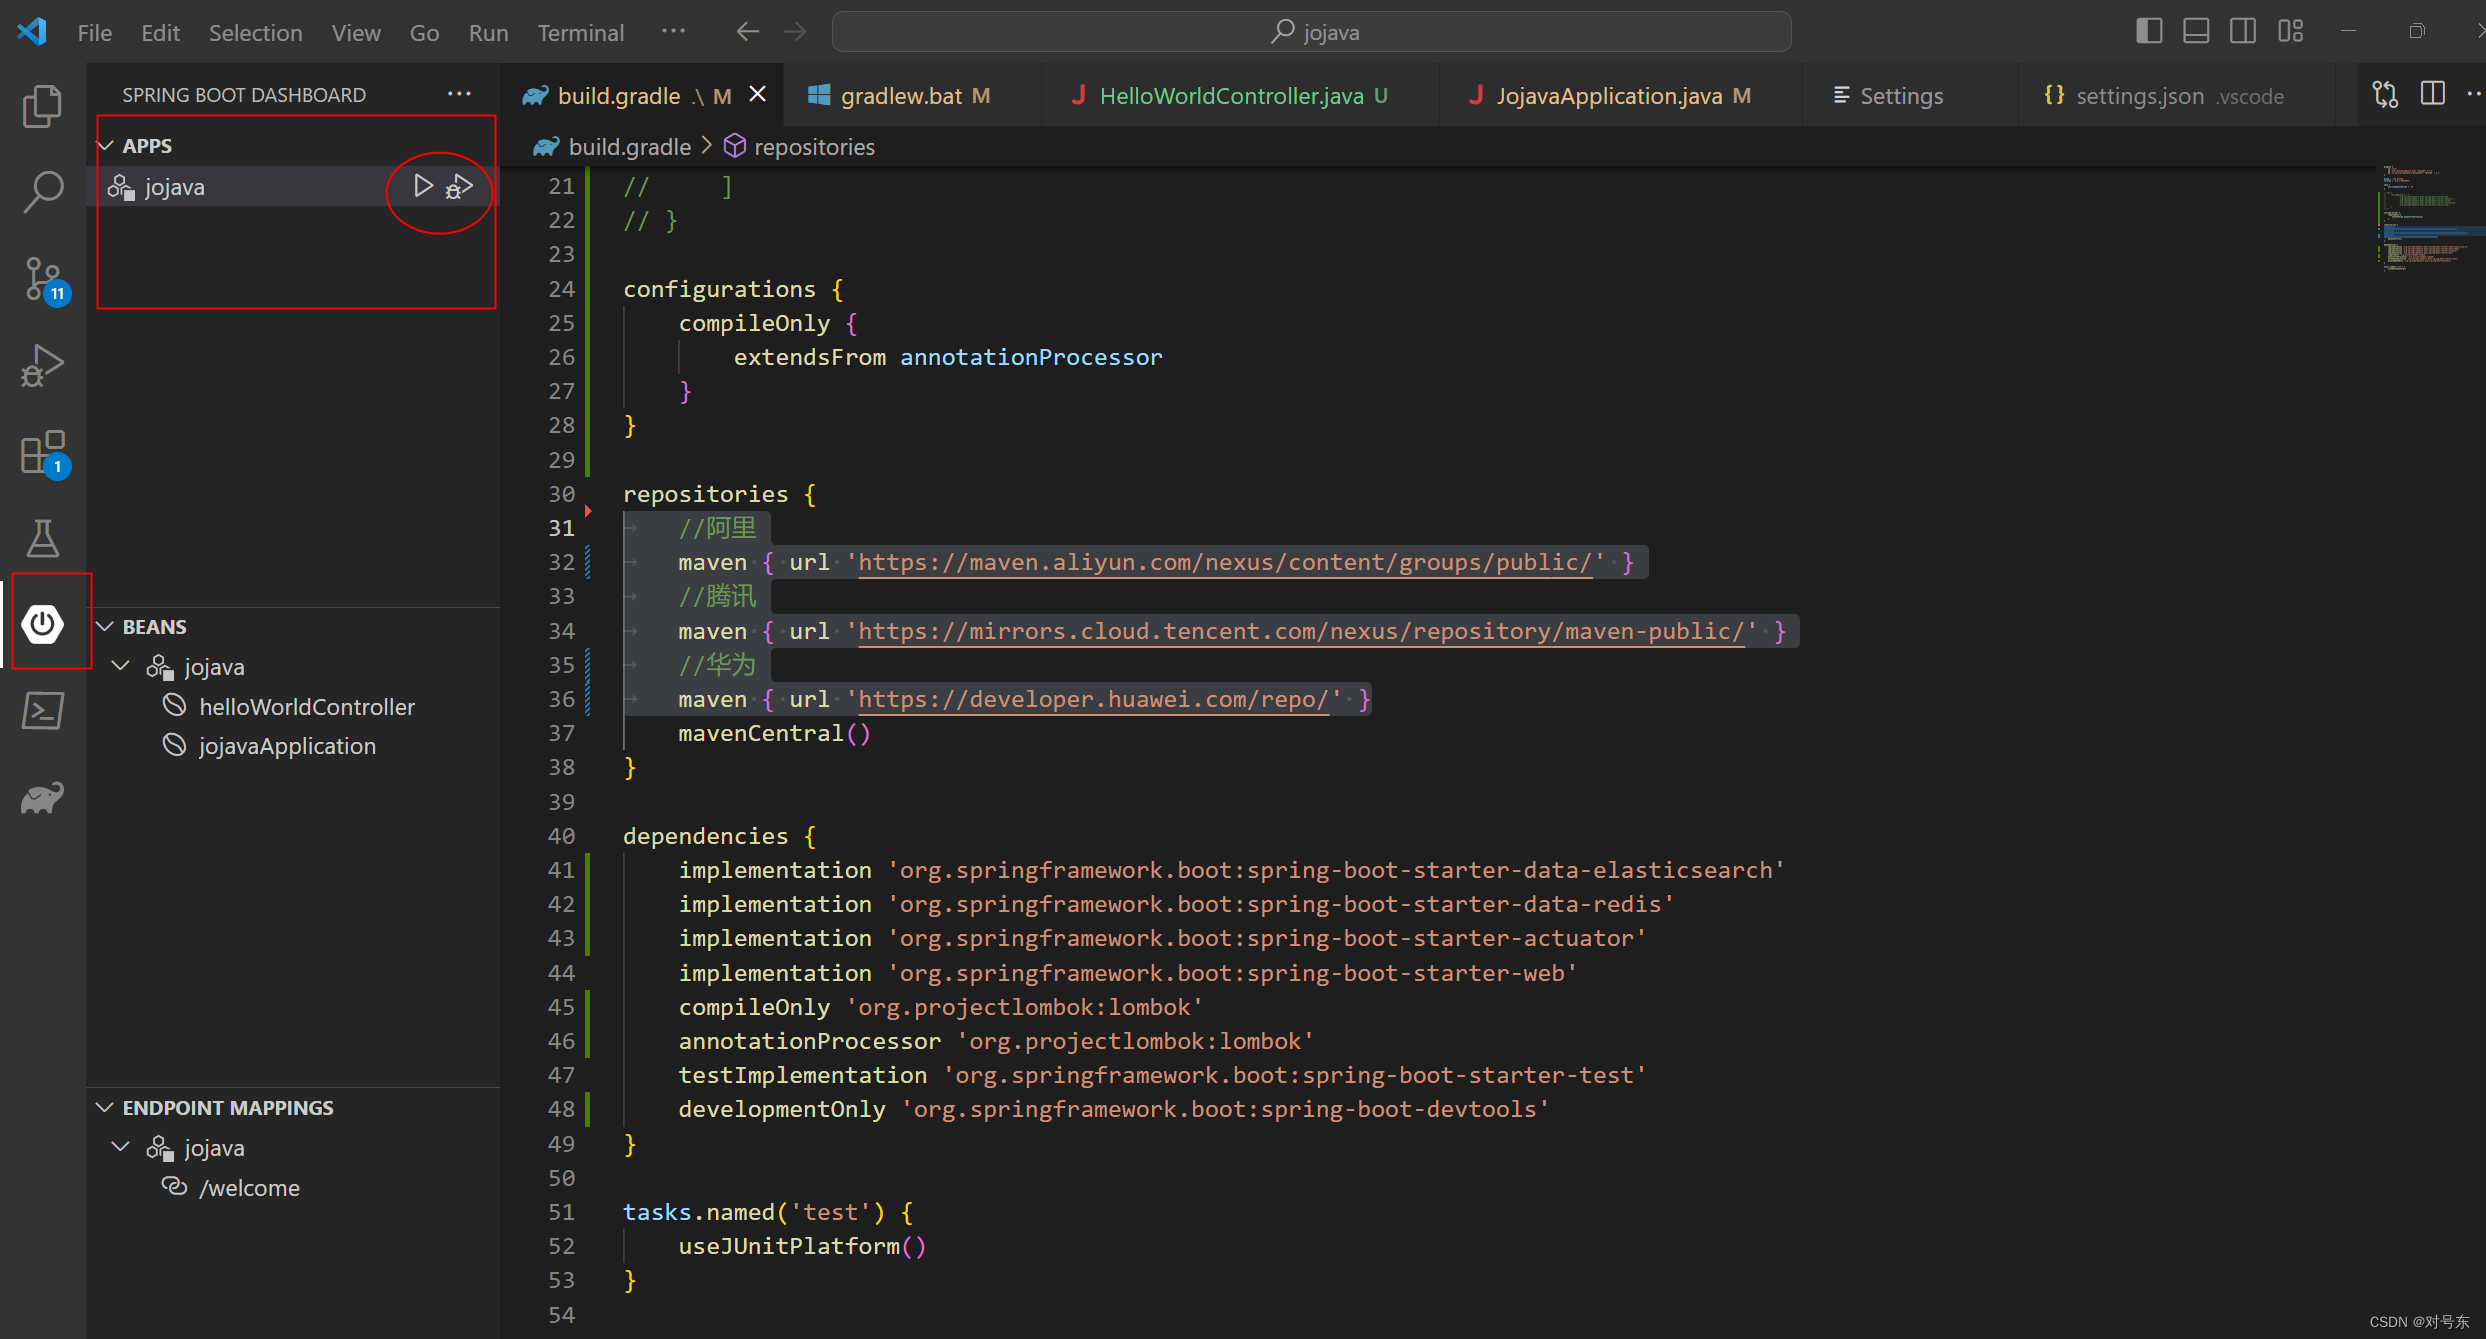This screenshot has height=1339, width=2486.
Task: Click the open editors overflow ellipsis button
Action: coord(2474,94)
